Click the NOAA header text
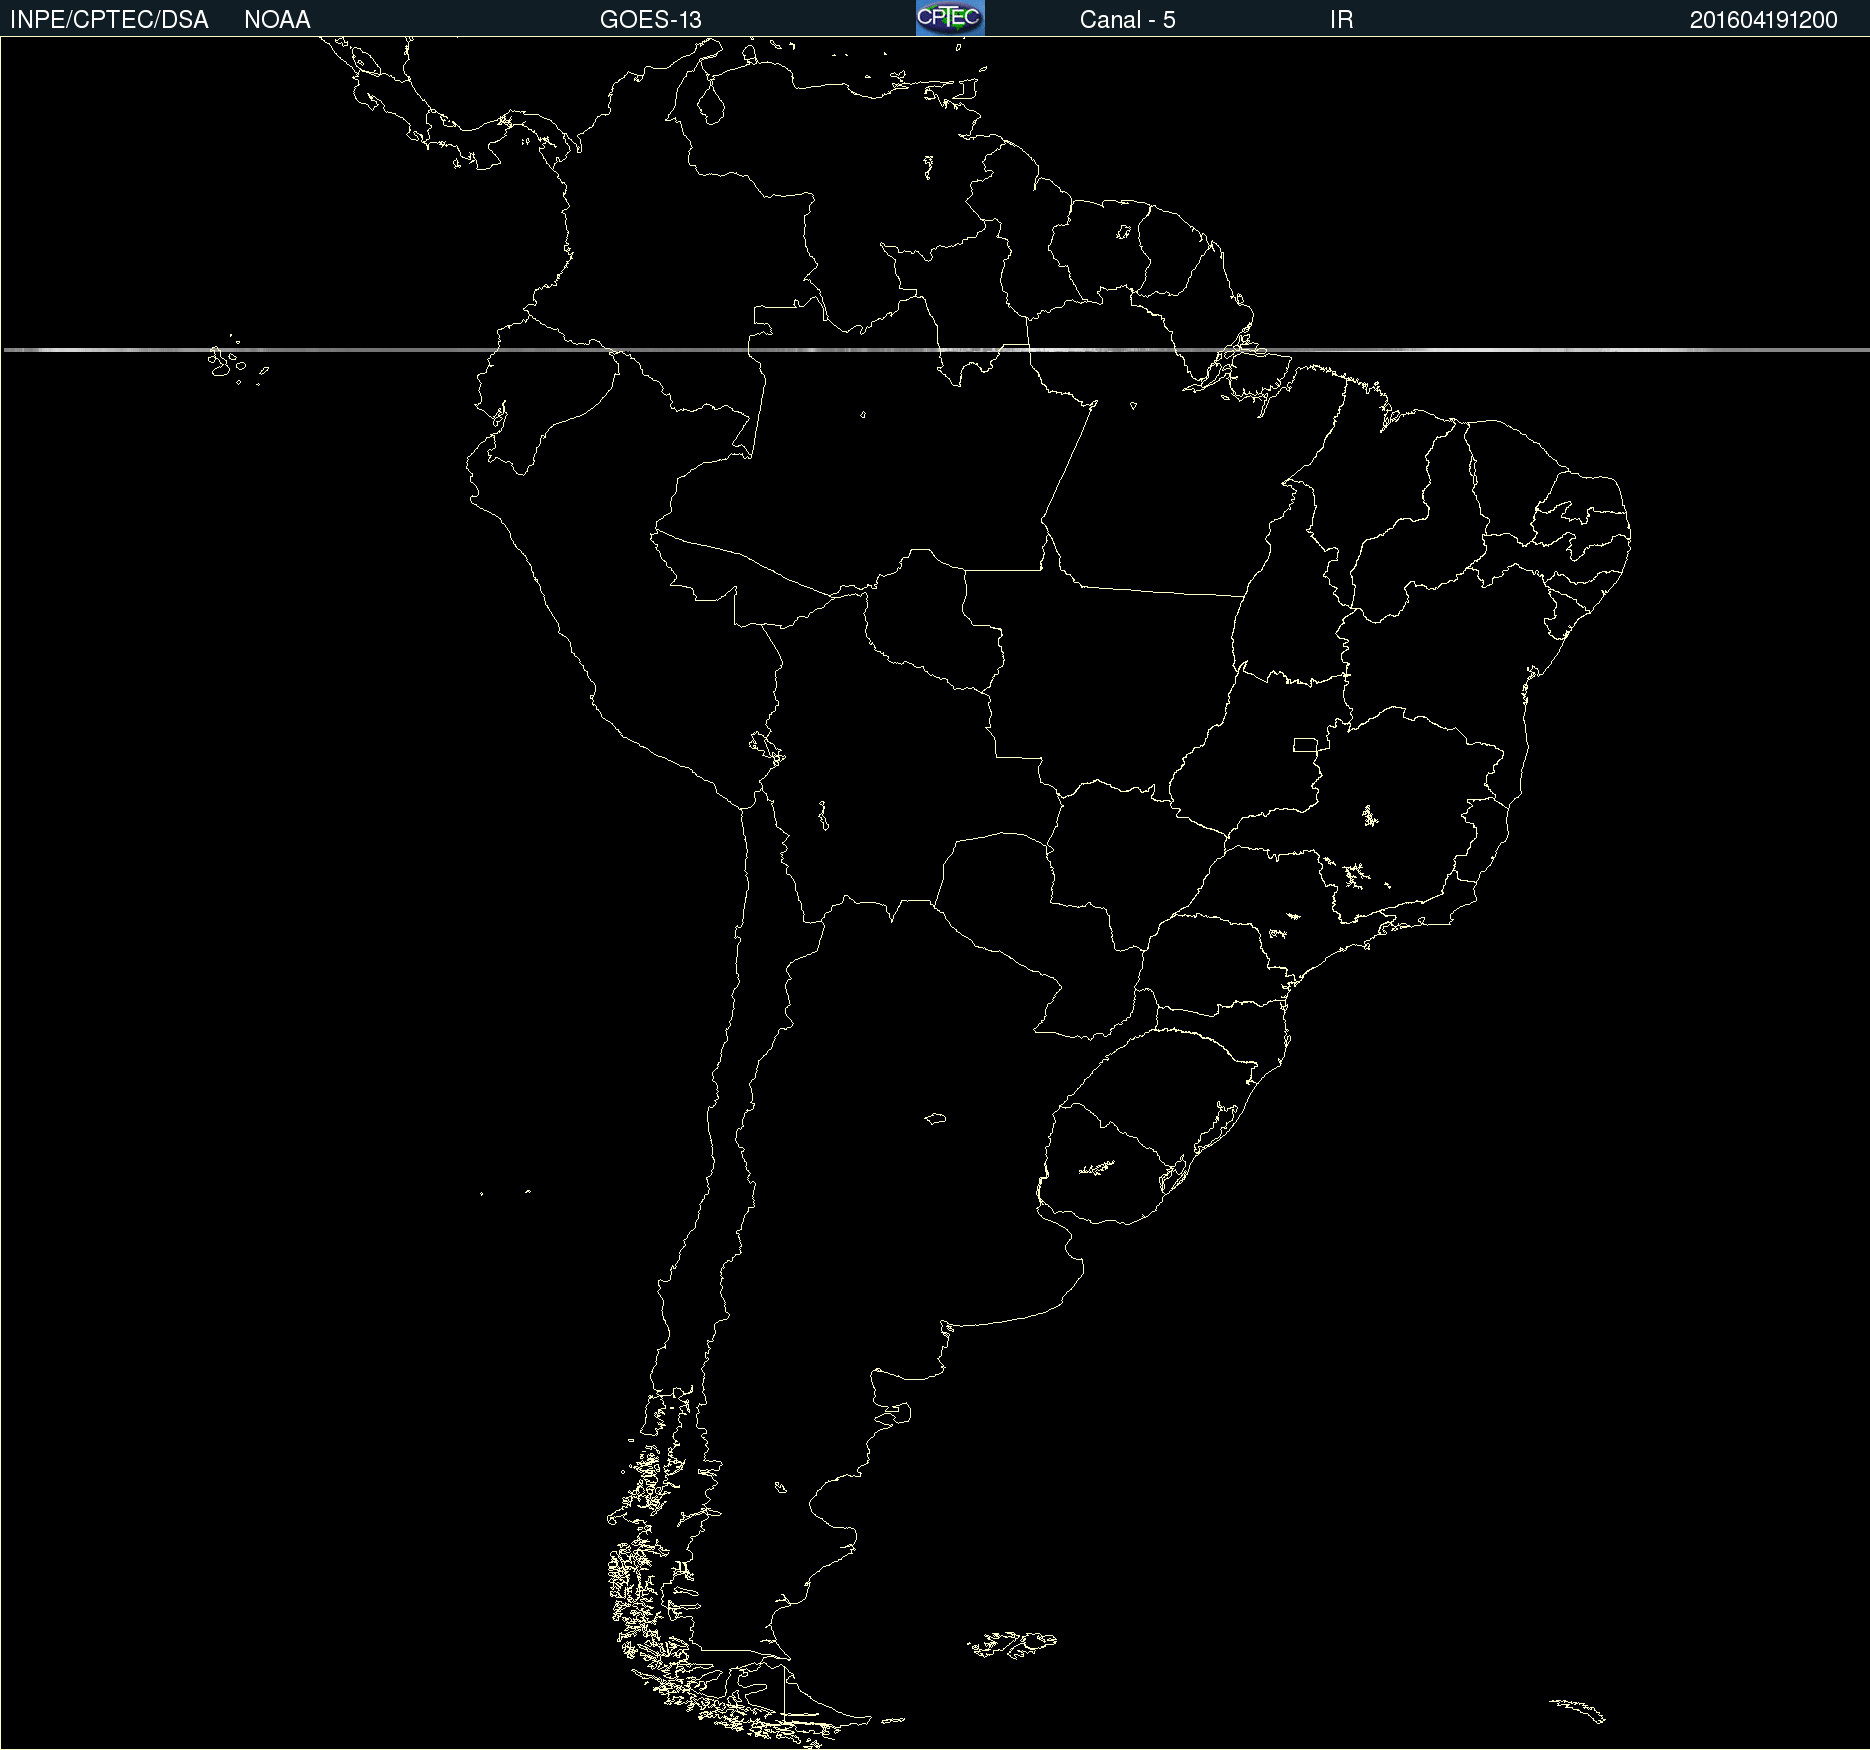 (277, 20)
